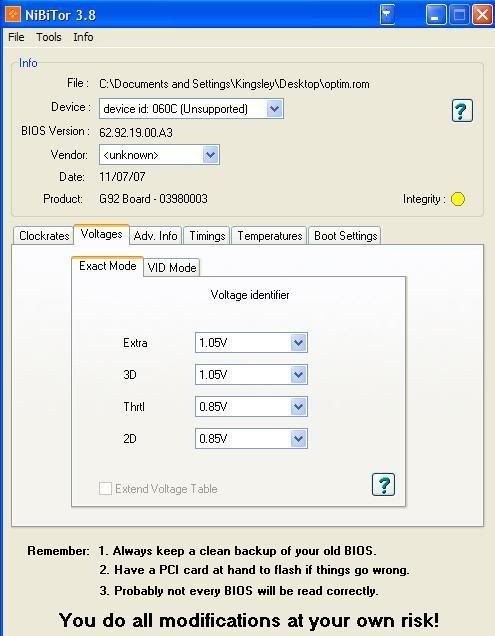Screen dimensions: 495x636
Task: Minimize the NiBiTor window
Action: pos(436,15)
